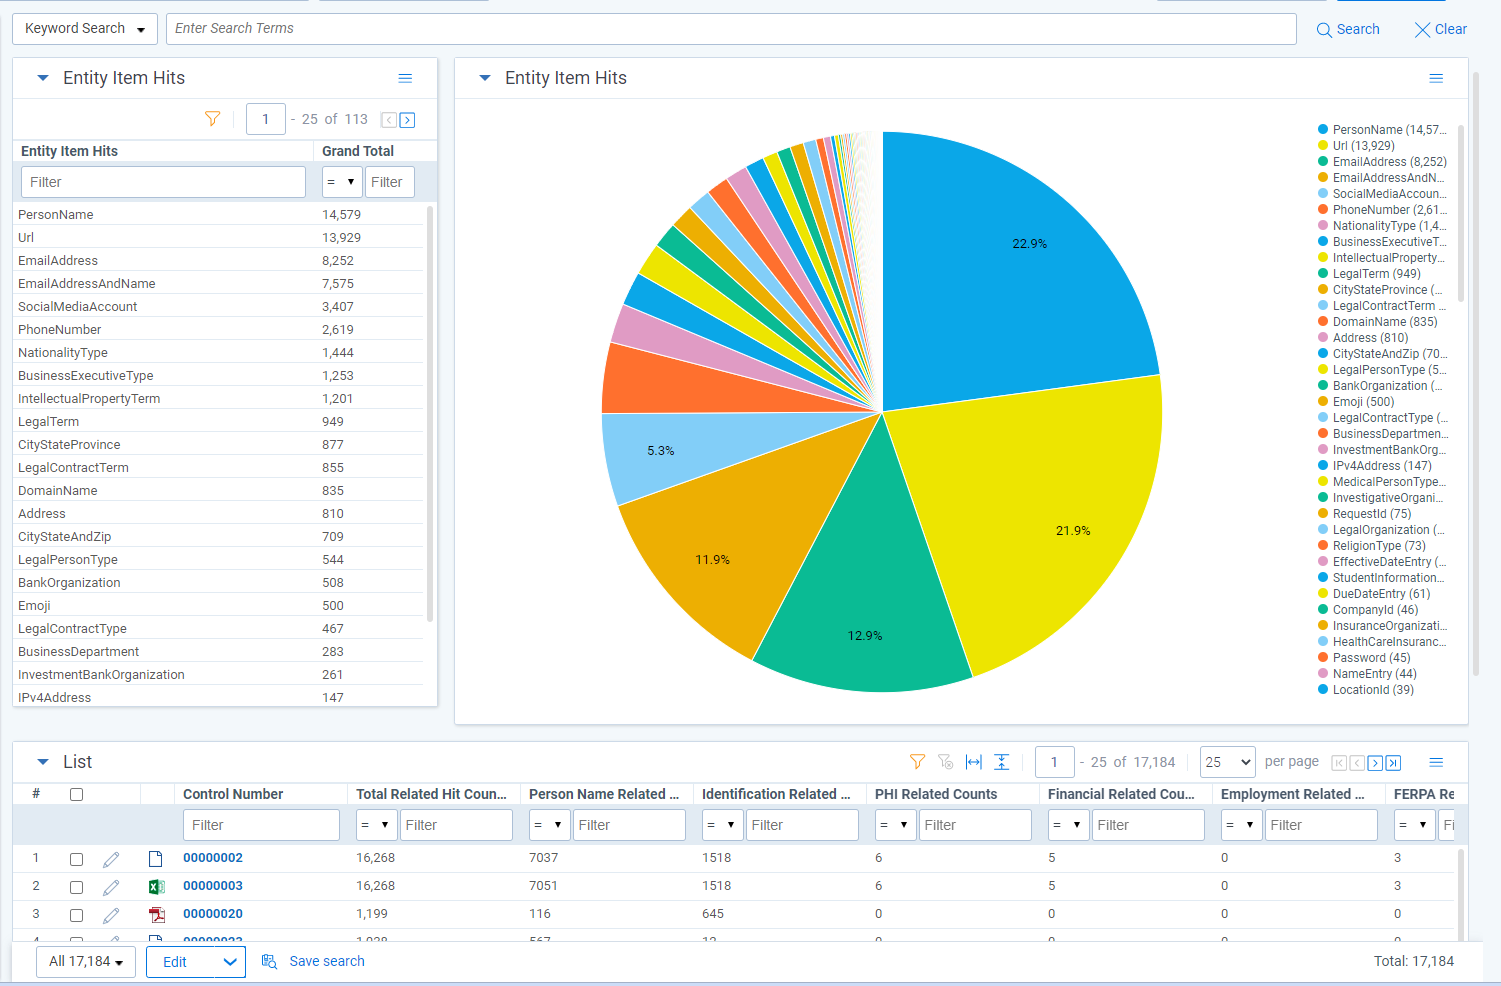Click the reset column sizing icon

pos(1002,762)
